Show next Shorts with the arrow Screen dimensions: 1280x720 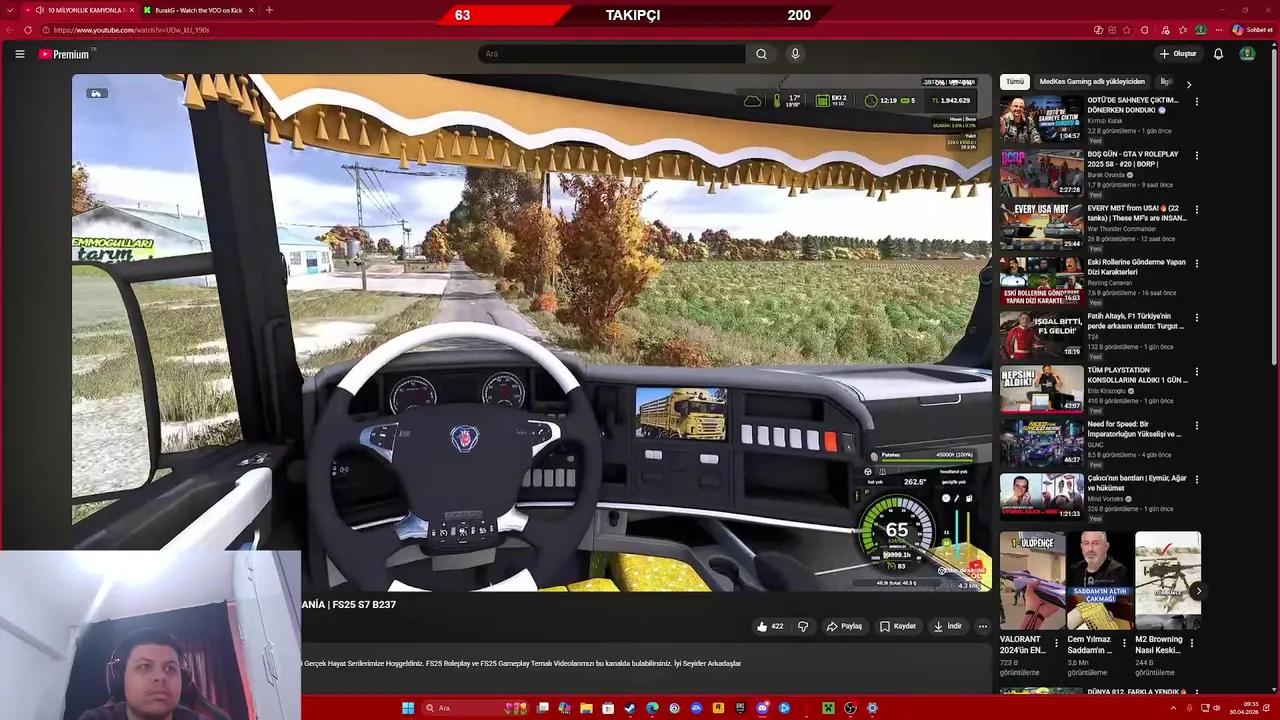(1197, 591)
